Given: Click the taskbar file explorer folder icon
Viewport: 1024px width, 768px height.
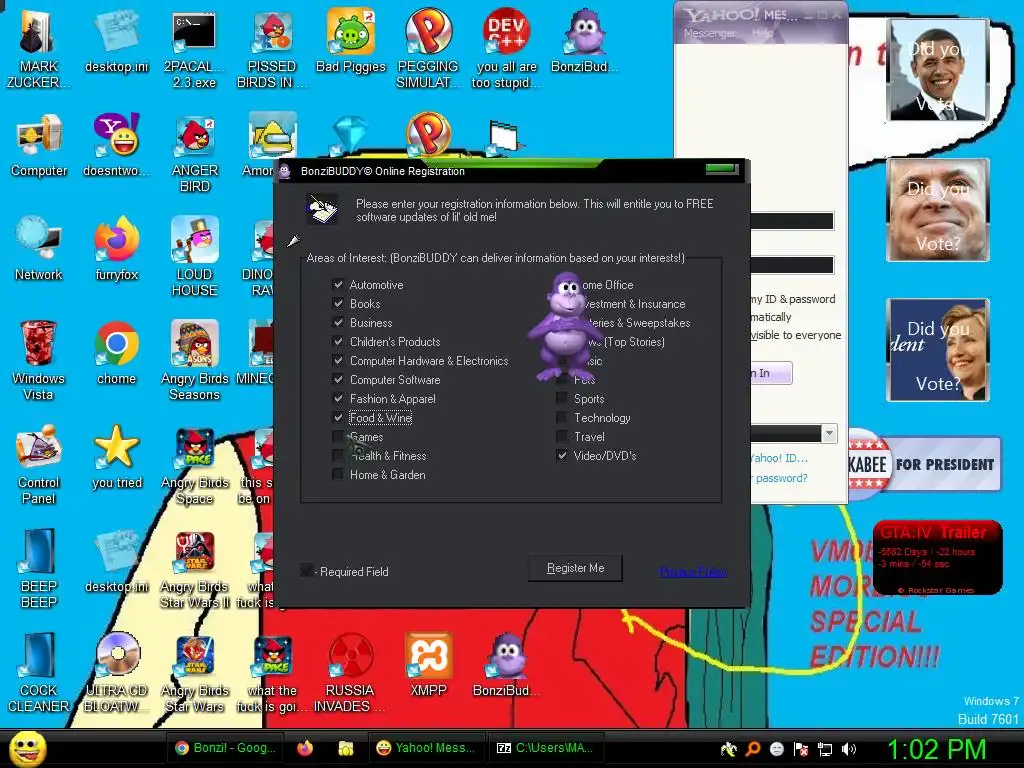Looking at the screenshot, I should click(x=345, y=748).
